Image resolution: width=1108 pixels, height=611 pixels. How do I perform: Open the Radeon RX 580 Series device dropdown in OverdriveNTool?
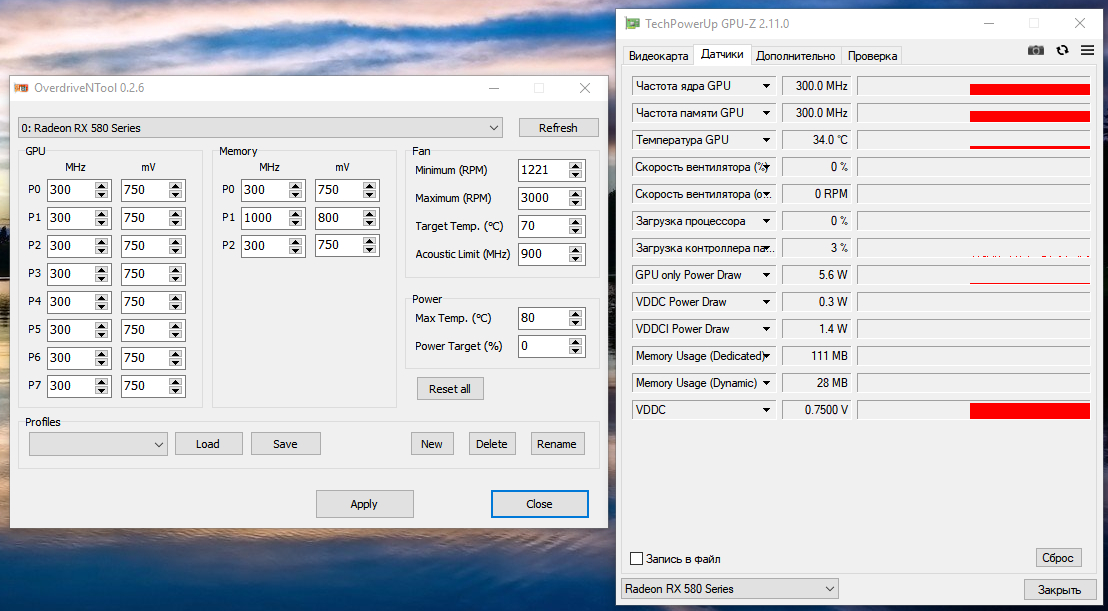tap(261, 128)
